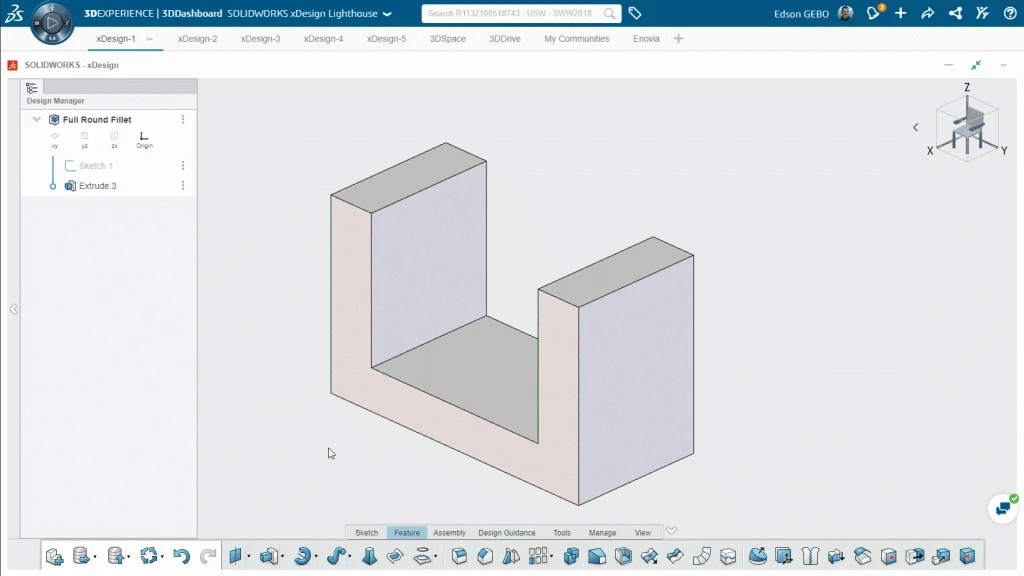Open dropdown arrow beside Sweep tool
Screen dimensions: 1024x576
[x=349, y=556]
